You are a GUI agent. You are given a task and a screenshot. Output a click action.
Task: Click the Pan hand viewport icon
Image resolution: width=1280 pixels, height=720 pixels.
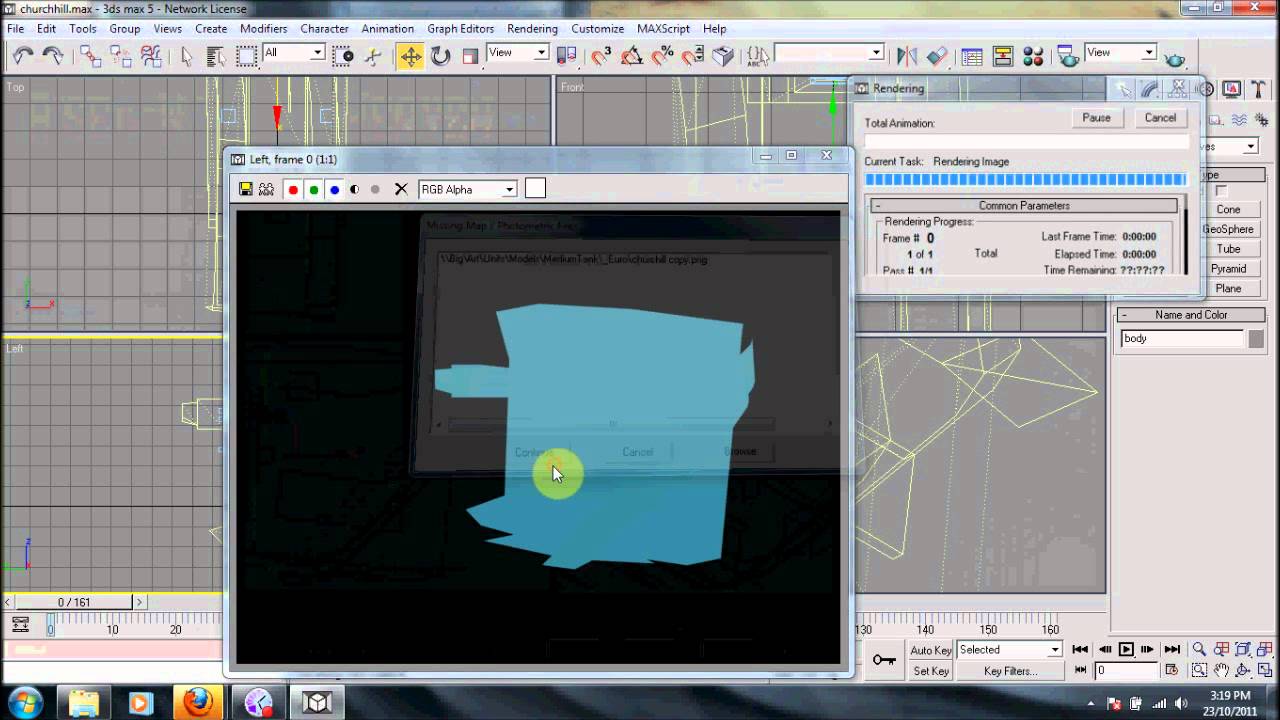click(1221, 671)
